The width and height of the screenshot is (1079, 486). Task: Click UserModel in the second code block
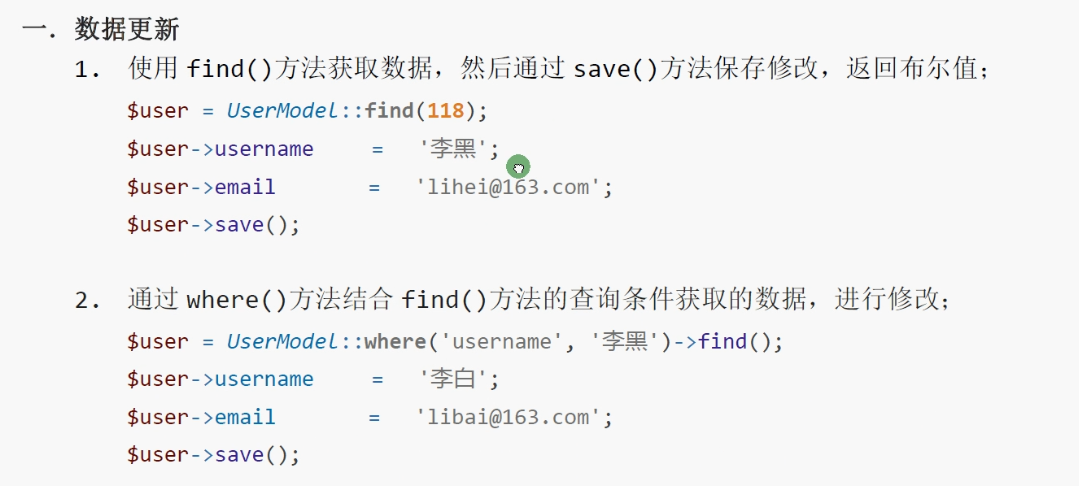click(284, 342)
